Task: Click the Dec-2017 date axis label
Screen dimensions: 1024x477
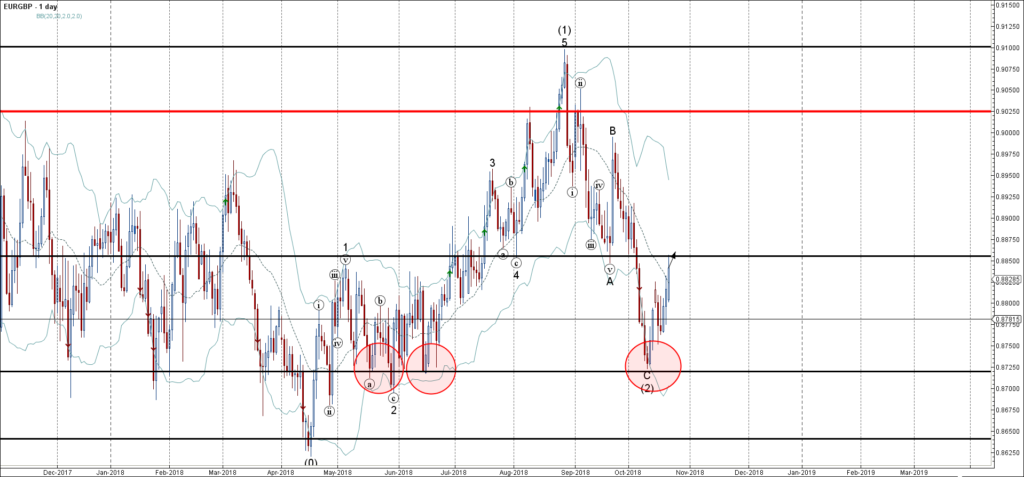Action: [57, 470]
